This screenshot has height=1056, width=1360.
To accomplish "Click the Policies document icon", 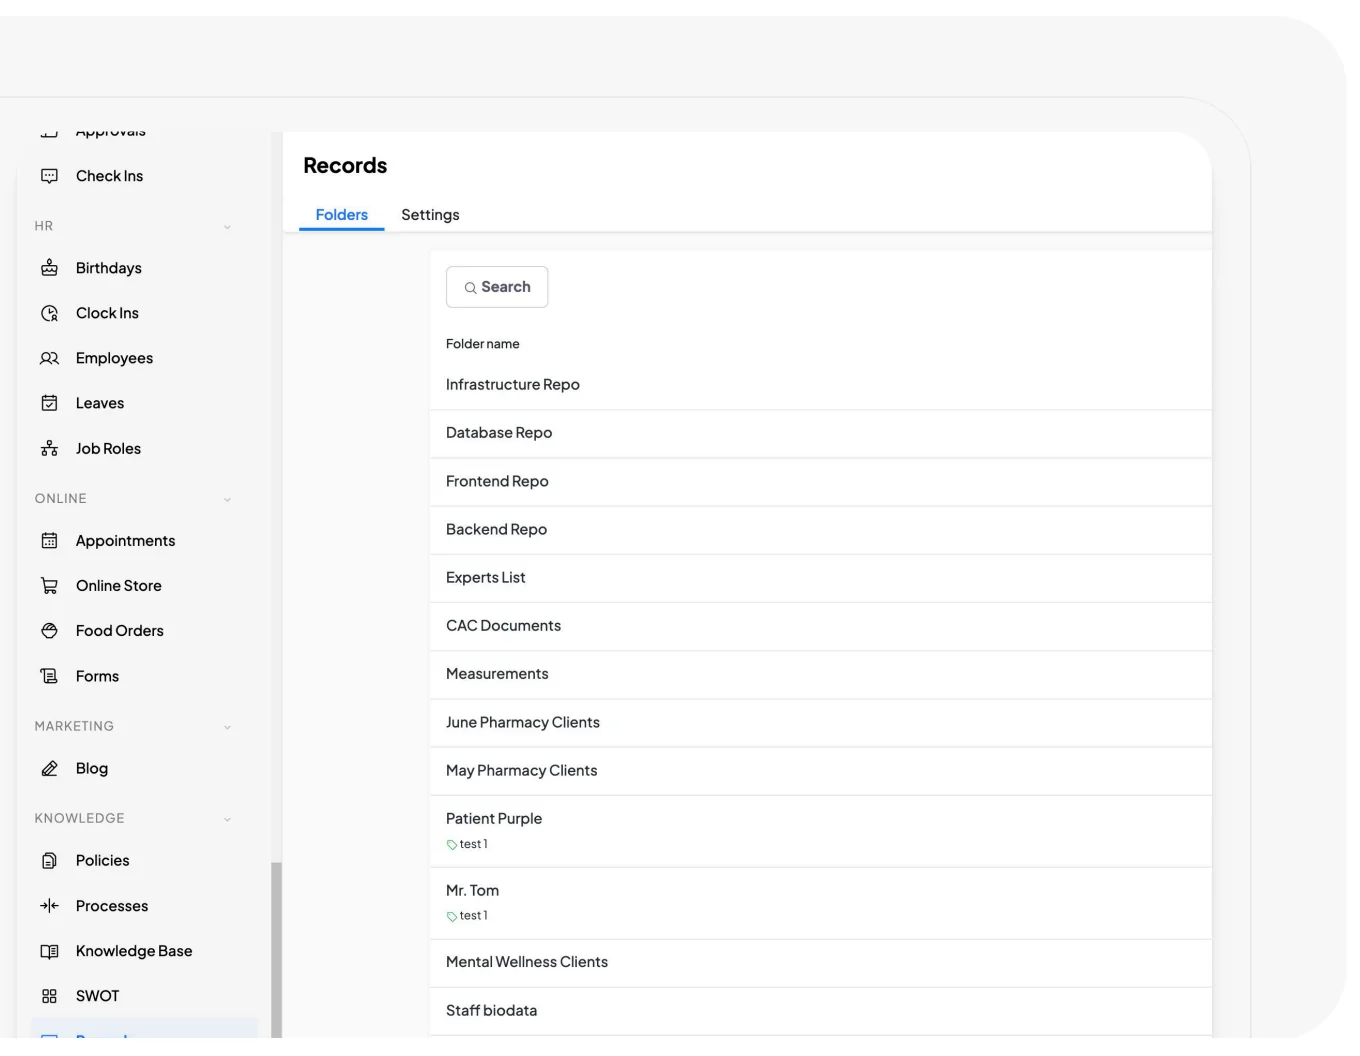I will tap(49, 861).
